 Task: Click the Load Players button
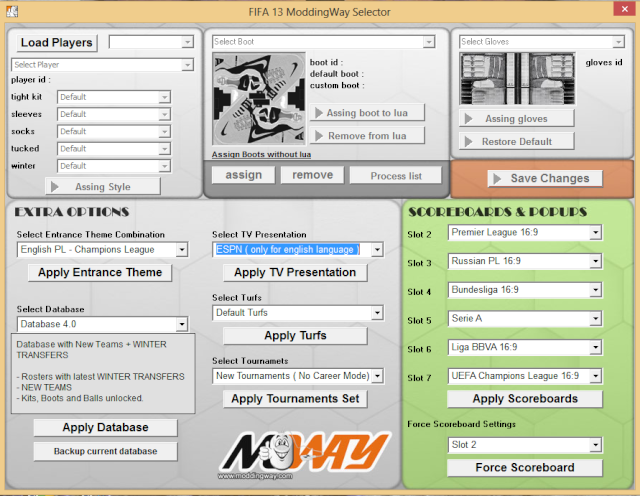(x=57, y=42)
